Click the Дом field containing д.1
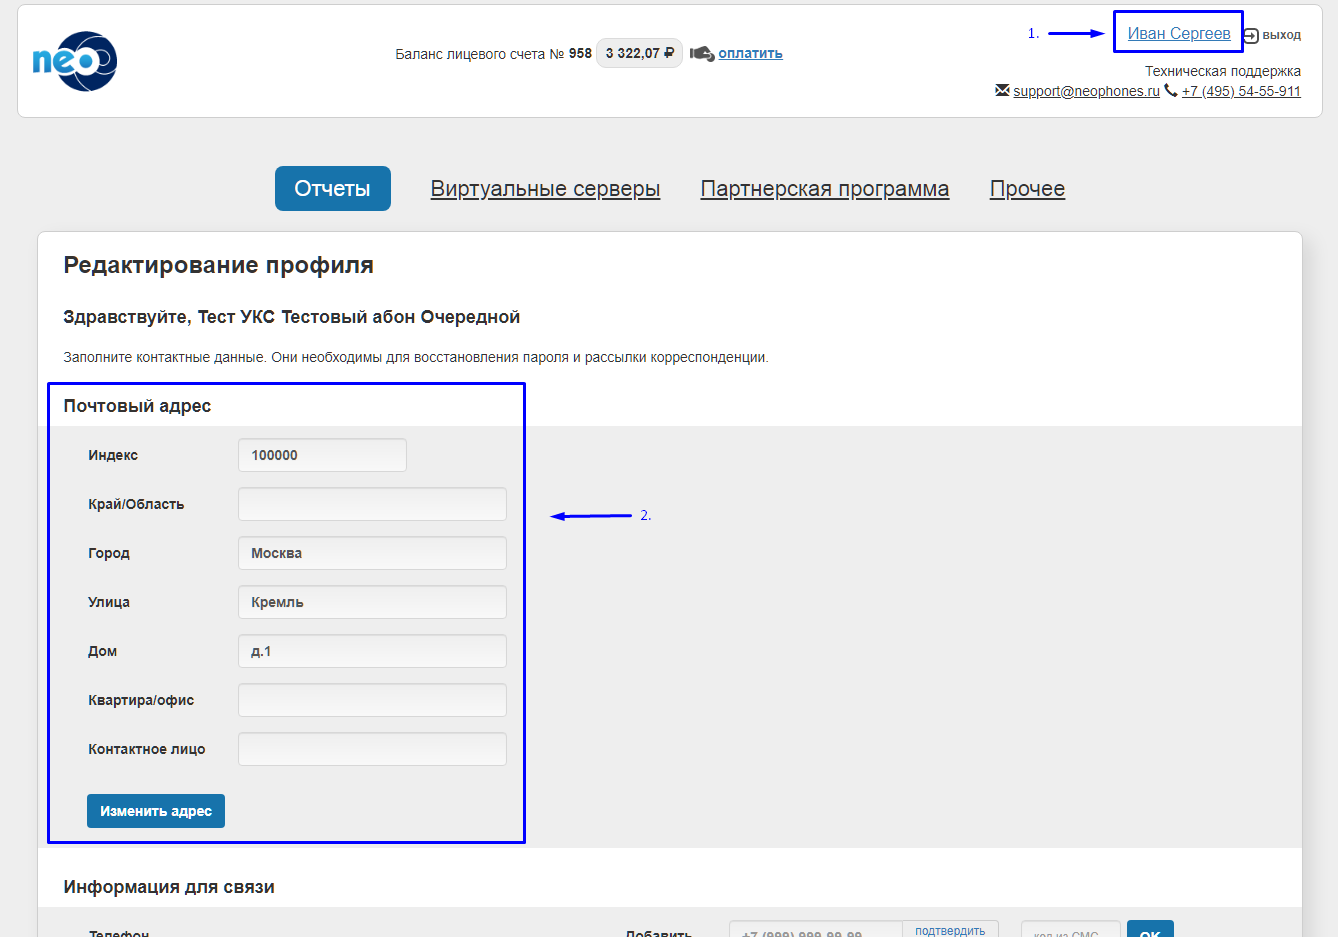The image size is (1338, 937). coord(372,651)
